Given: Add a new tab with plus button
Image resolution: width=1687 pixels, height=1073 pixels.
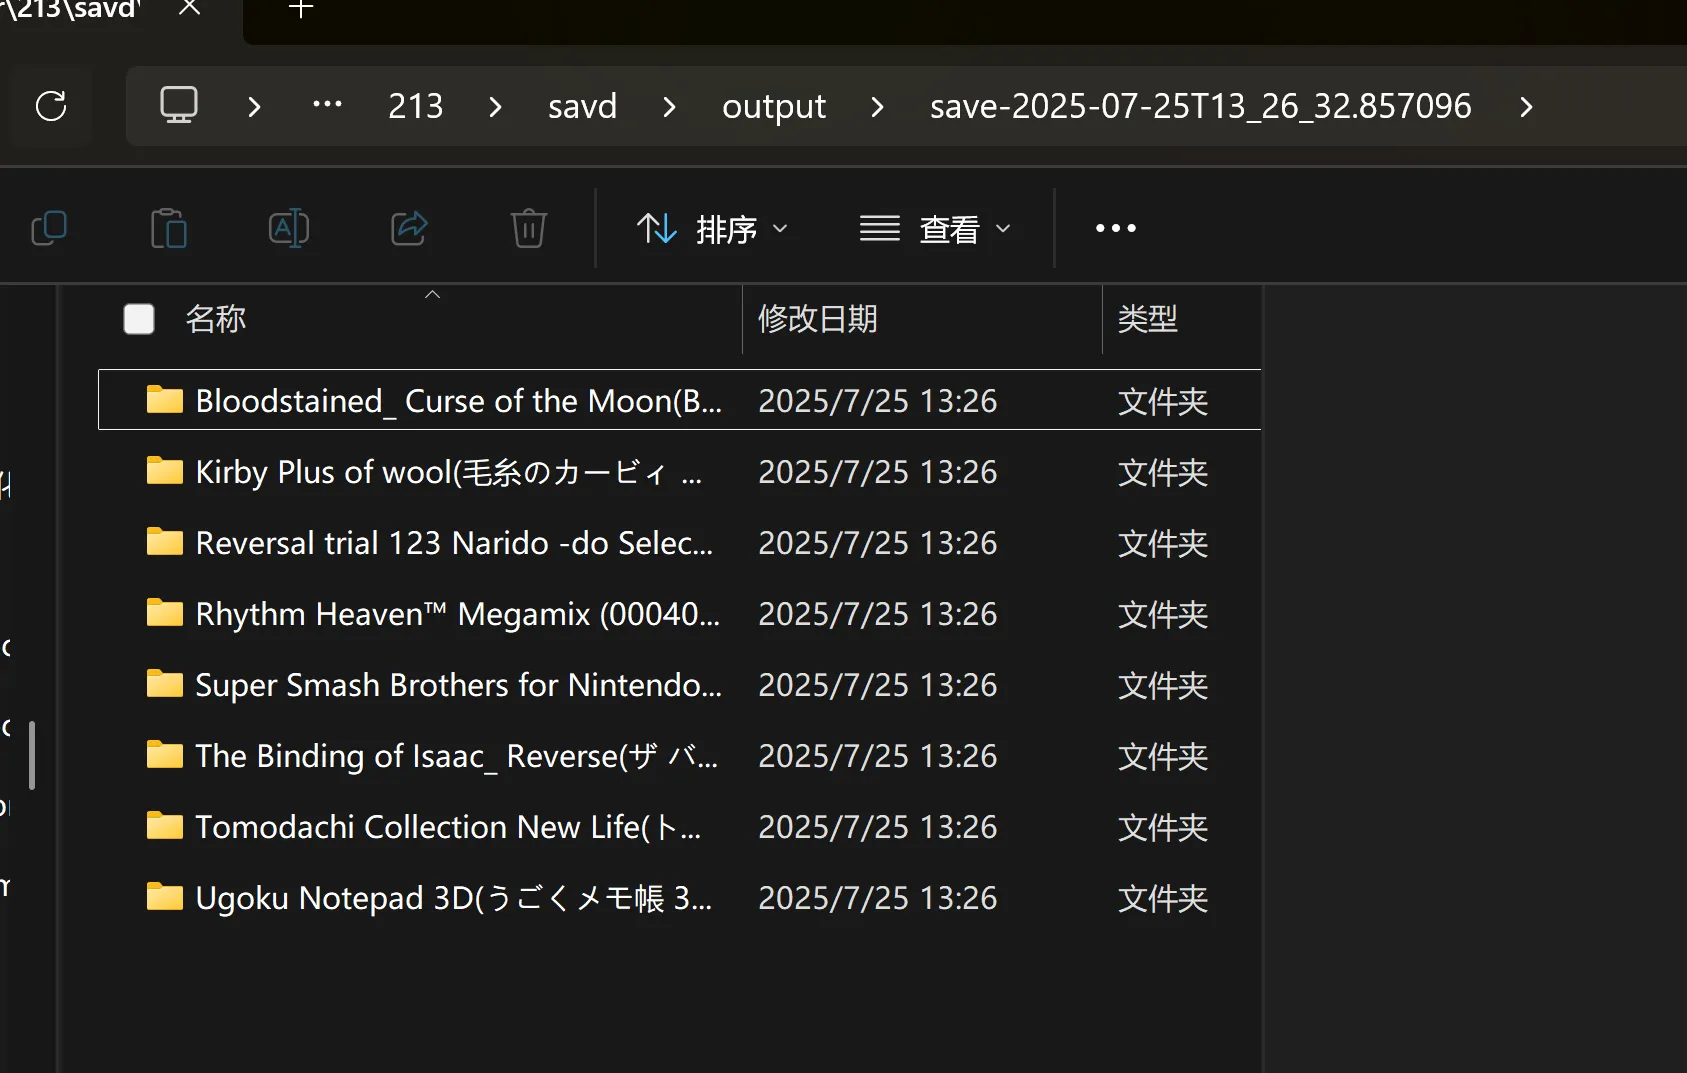Looking at the screenshot, I should pyautogui.click(x=300, y=10).
